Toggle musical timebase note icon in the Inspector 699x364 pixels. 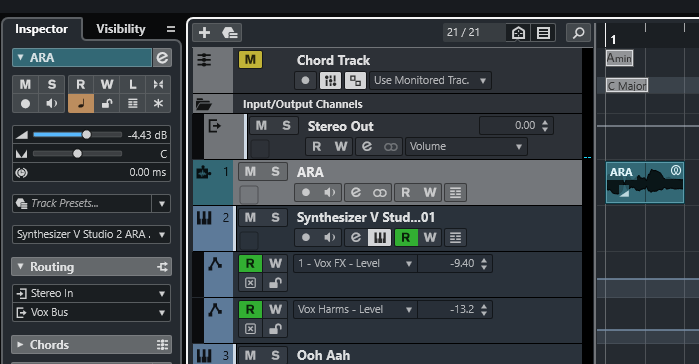[81, 103]
